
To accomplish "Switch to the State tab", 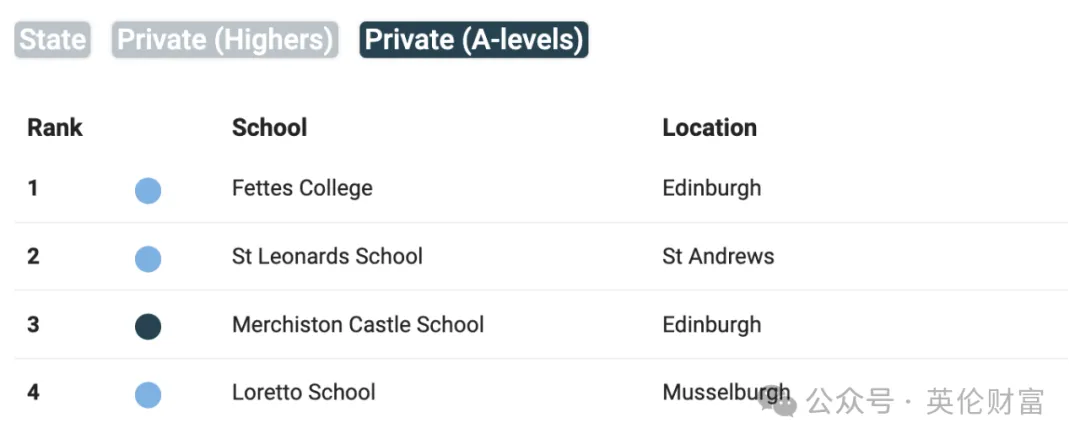I will point(52,40).
